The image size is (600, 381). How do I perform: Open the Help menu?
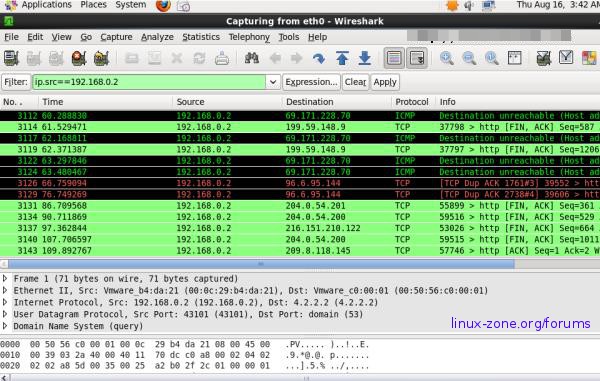point(318,37)
